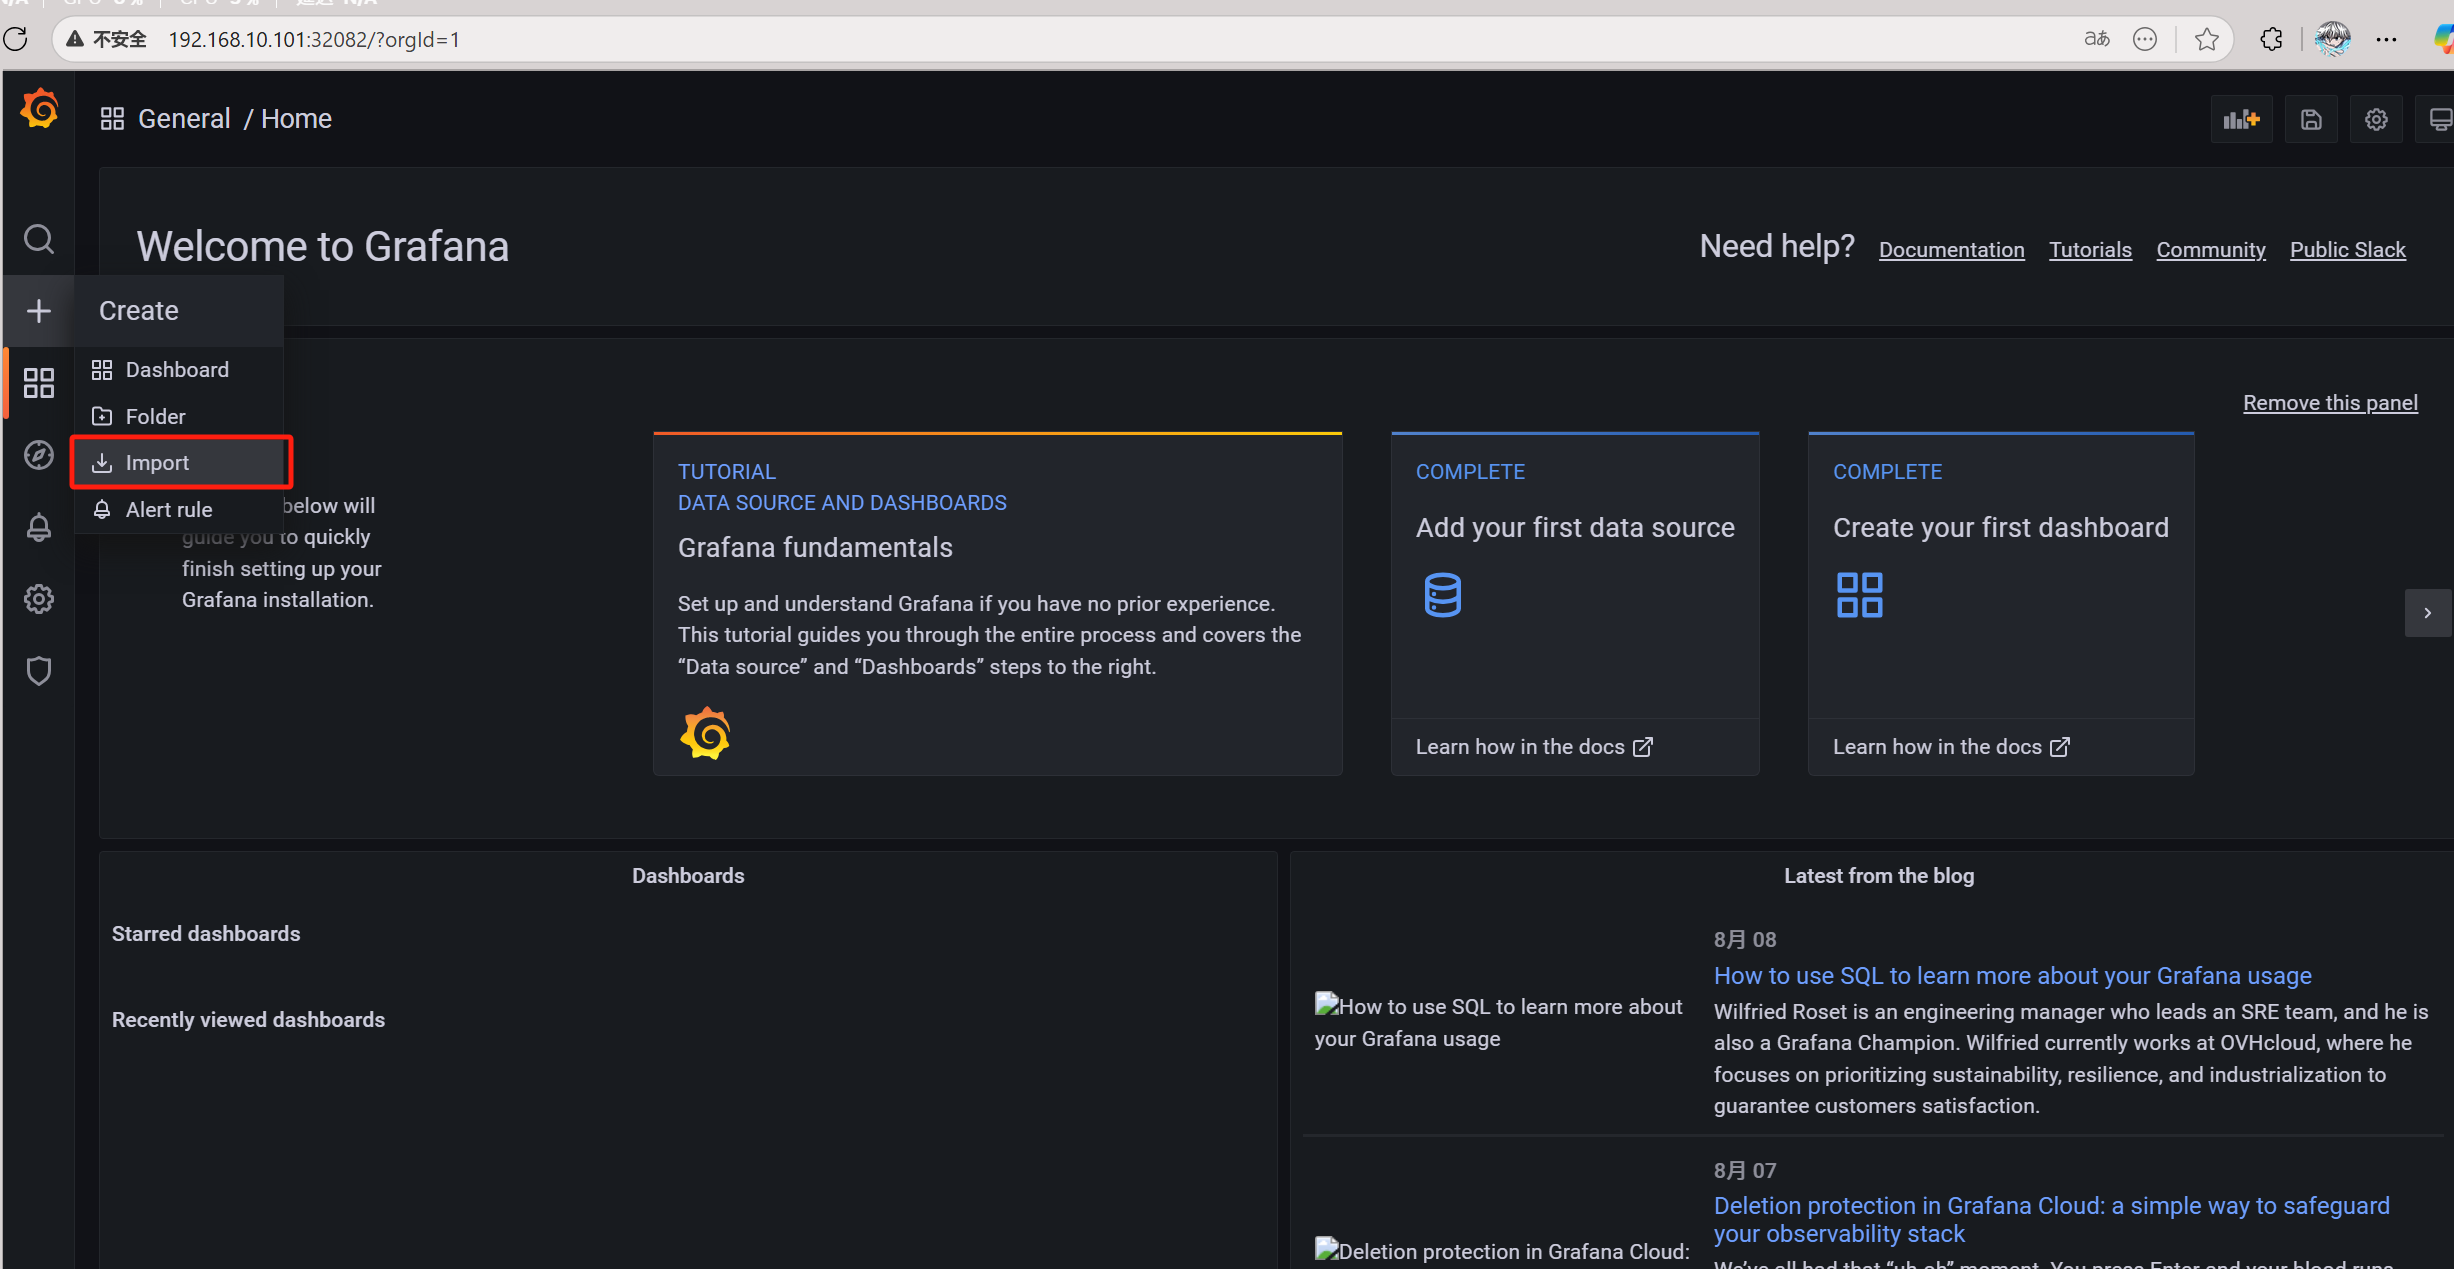This screenshot has height=1269, width=2454.
Task: Click the Deletion protection blog image
Action: 1501,1250
